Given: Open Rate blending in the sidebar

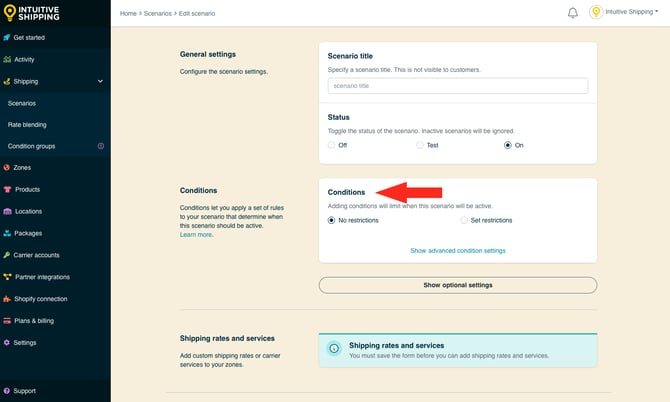Looking at the screenshot, I should pyautogui.click(x=27, y=124).
